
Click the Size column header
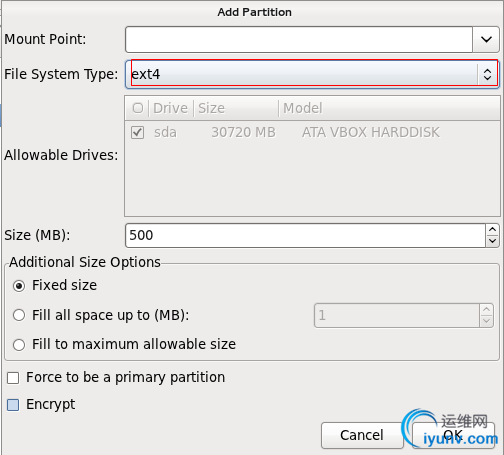point(236,108)
